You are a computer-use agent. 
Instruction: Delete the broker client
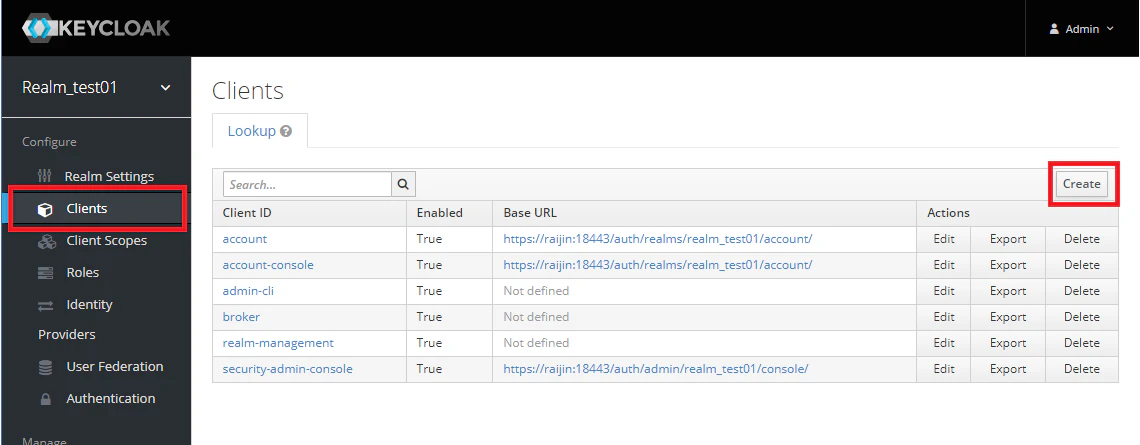(1081, 317)
